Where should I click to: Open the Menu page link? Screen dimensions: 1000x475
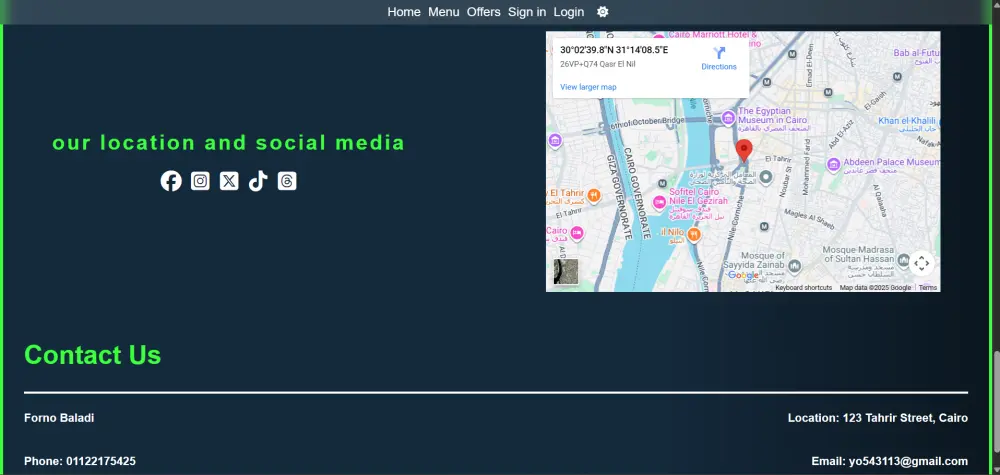[444, 11]
